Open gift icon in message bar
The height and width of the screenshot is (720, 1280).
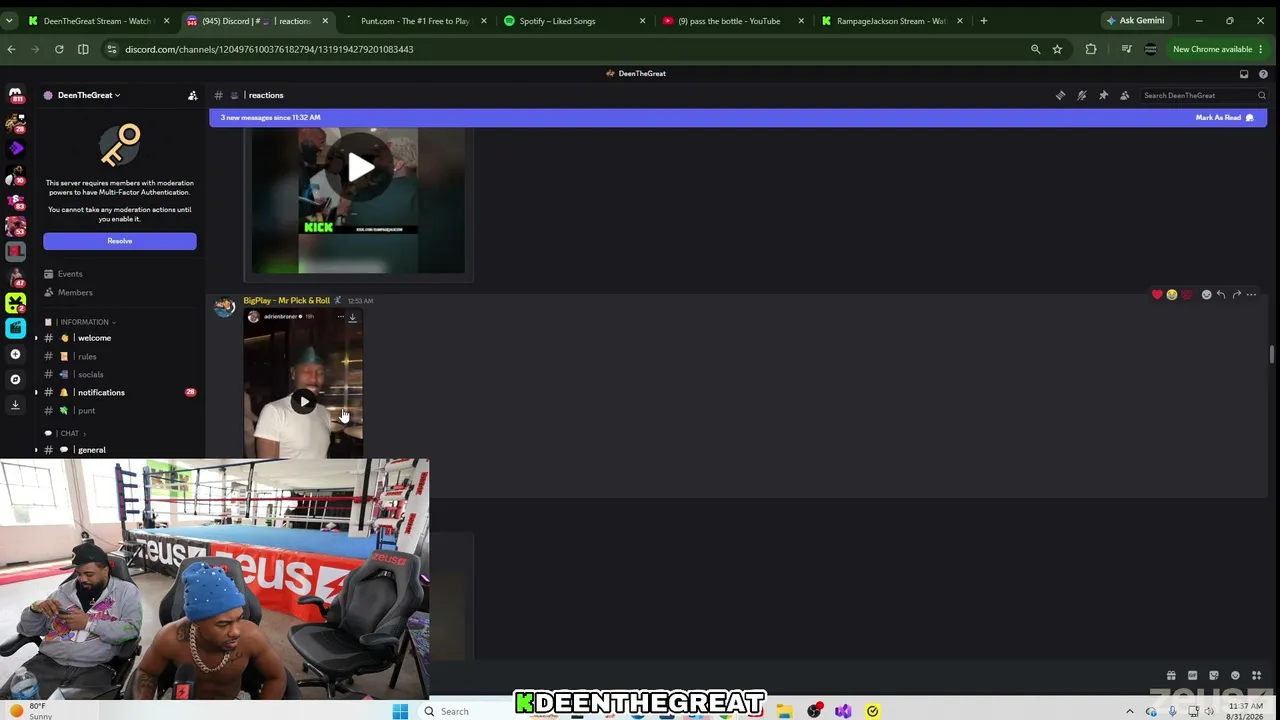point(1171,676)
